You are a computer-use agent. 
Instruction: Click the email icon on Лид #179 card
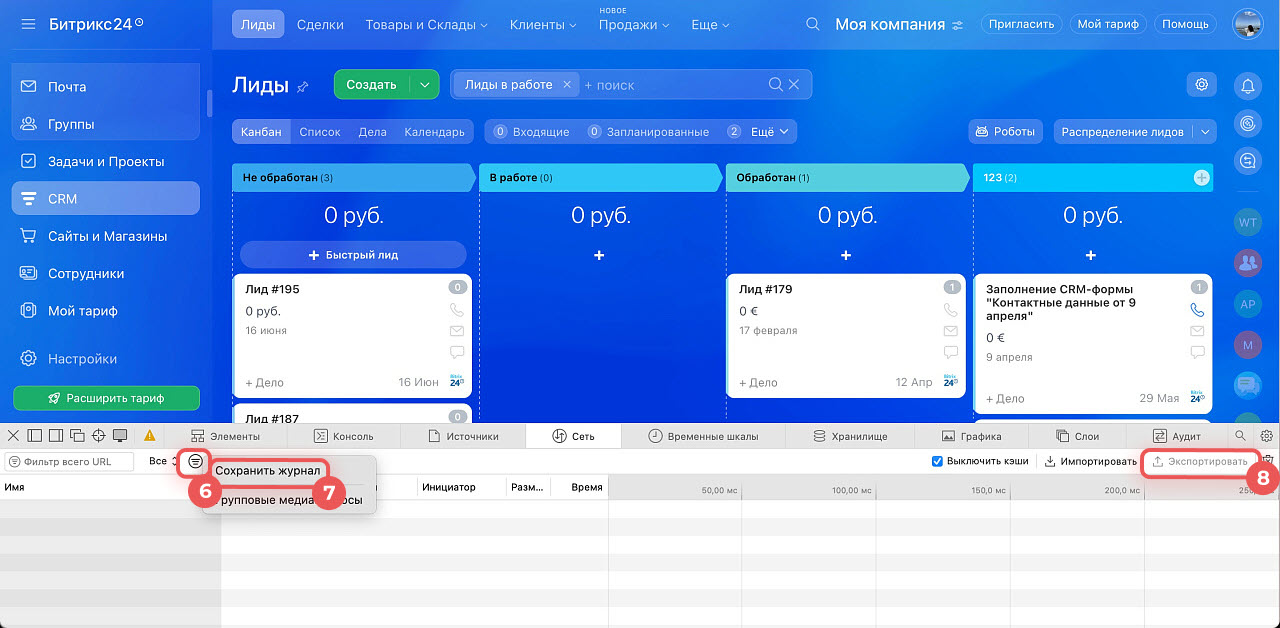tap(951, 331)
